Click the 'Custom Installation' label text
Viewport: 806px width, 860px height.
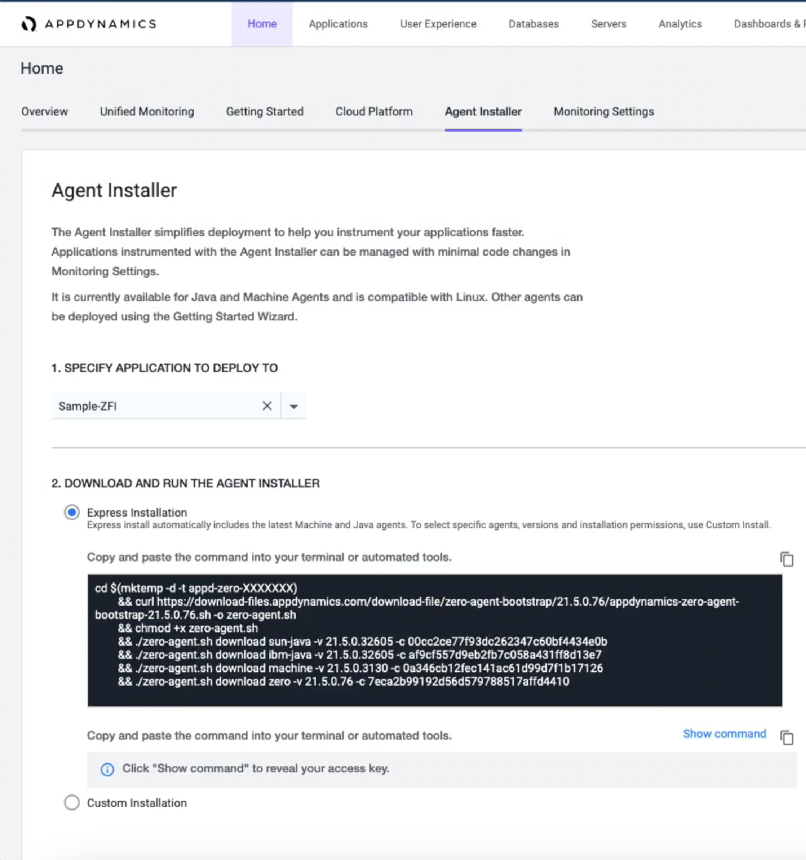coord(137,803)
